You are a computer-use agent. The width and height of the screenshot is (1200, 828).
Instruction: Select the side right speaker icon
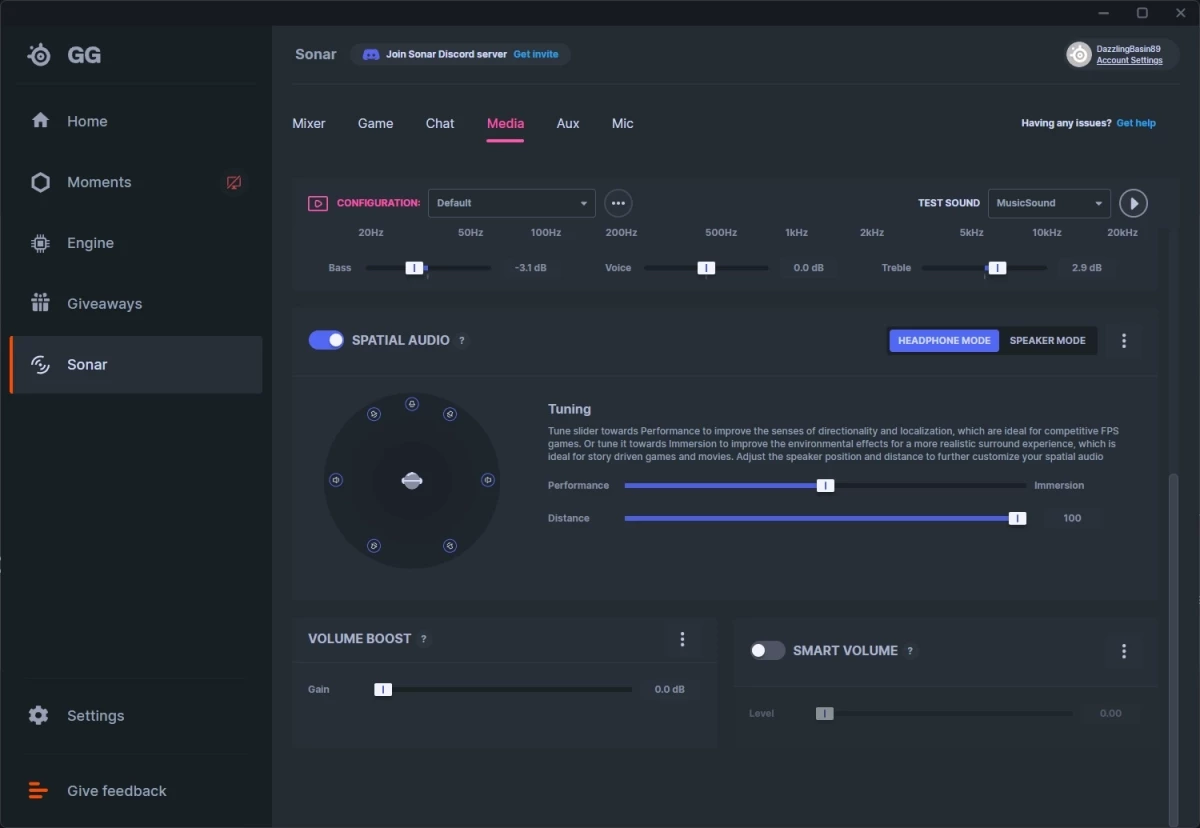pyautogui.click(x=487, y=480)
